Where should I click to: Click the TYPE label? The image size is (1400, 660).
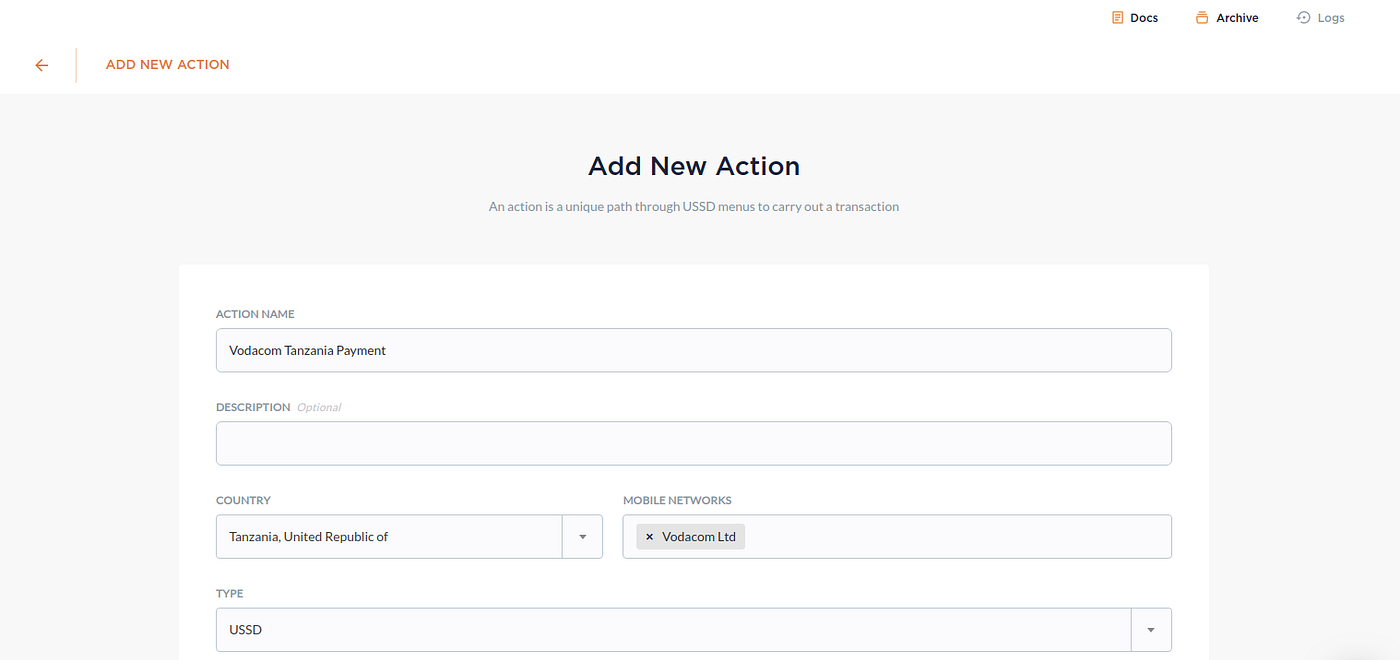[x=230, y=593]
